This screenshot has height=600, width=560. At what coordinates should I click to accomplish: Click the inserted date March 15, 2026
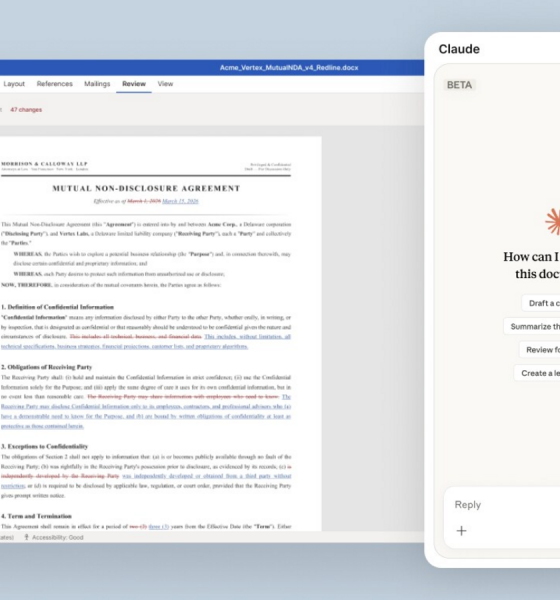click(180, 201)
